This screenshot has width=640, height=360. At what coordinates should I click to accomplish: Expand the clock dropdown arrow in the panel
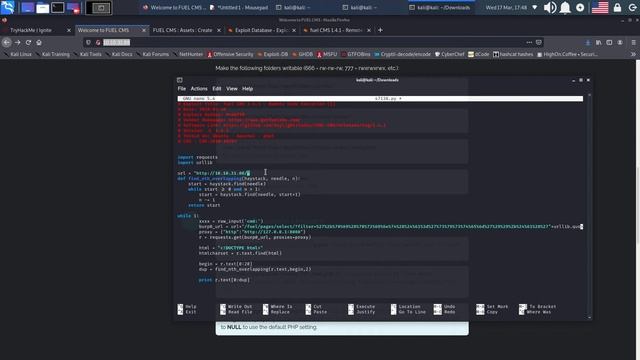pyautogui.click(x=535, y=7)
